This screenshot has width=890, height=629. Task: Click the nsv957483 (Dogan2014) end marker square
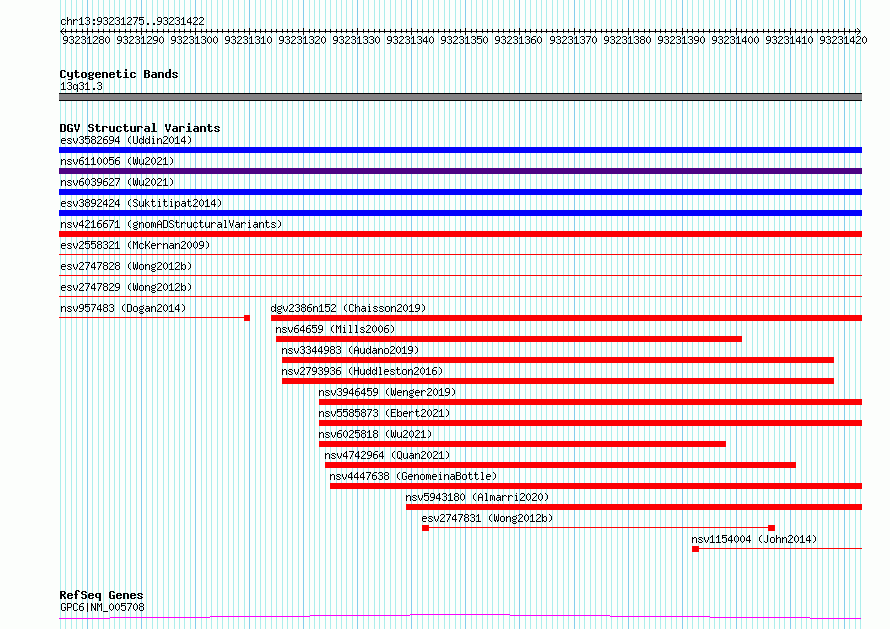coord(247,318)
